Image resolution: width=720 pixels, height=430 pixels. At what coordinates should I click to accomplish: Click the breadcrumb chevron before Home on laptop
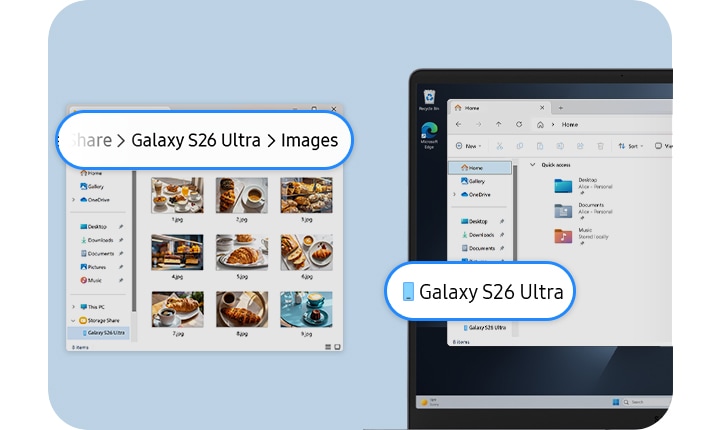click(x=553, y=124)
